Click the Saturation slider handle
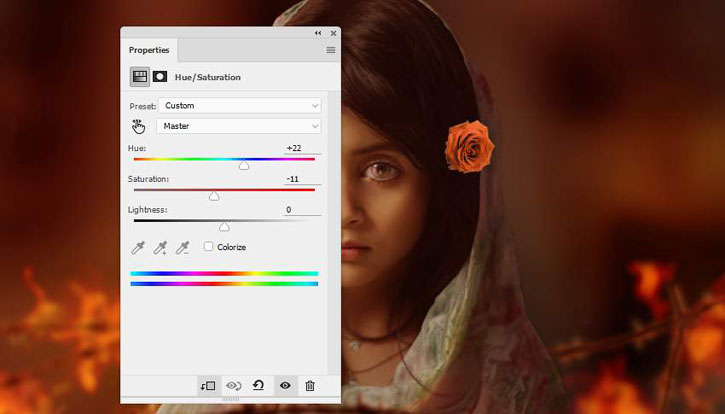Viewport: 725px width, 414px height. click(x=214, y=196)
